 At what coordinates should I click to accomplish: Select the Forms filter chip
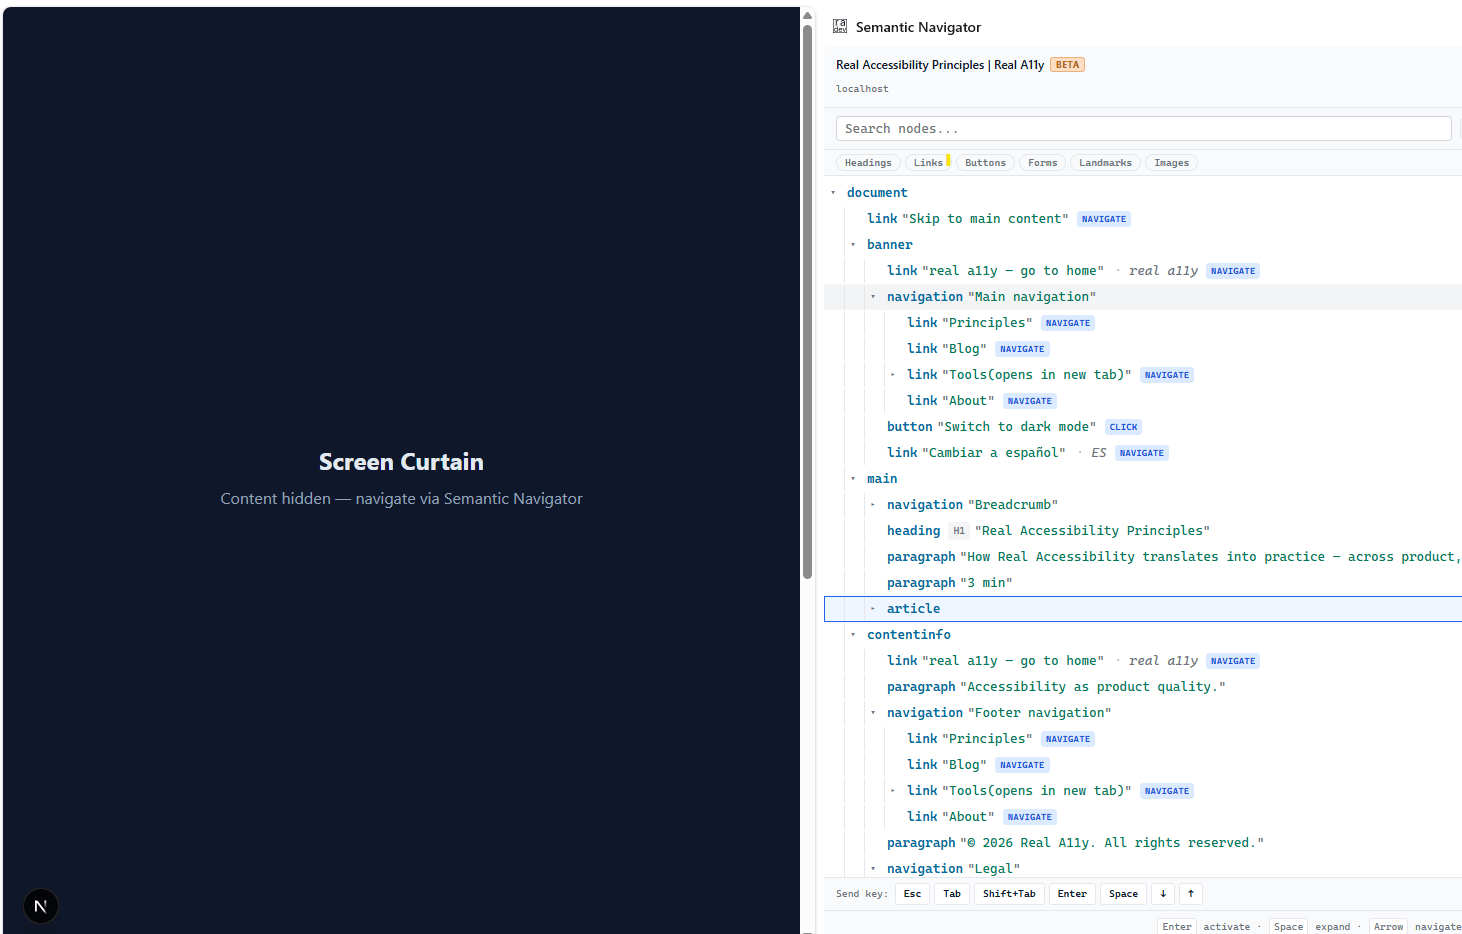1042,163
